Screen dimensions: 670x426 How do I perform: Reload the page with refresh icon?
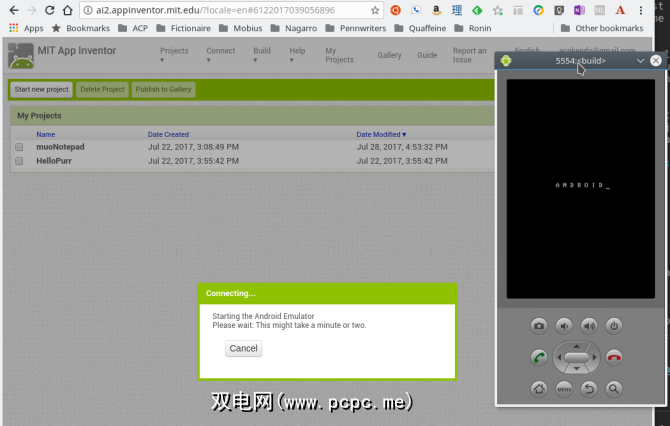(x=50, y=10)
